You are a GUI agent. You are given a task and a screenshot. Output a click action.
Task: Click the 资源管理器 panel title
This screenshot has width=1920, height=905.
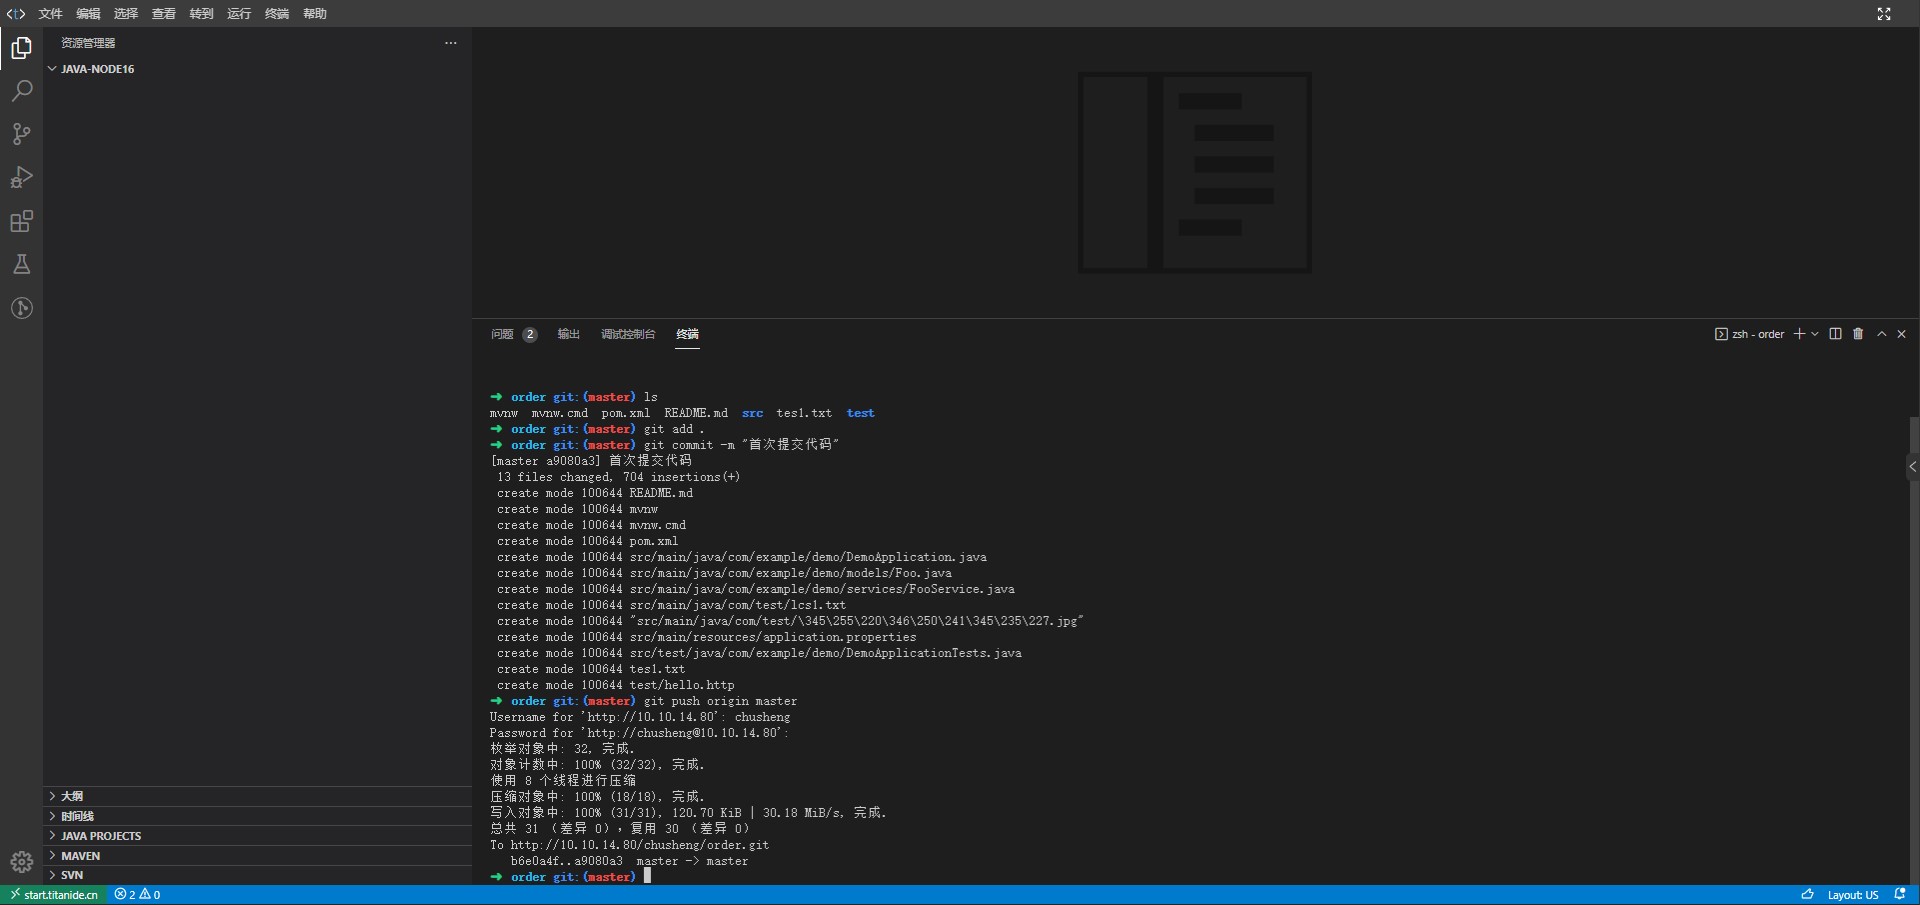(x=88, y=43)
